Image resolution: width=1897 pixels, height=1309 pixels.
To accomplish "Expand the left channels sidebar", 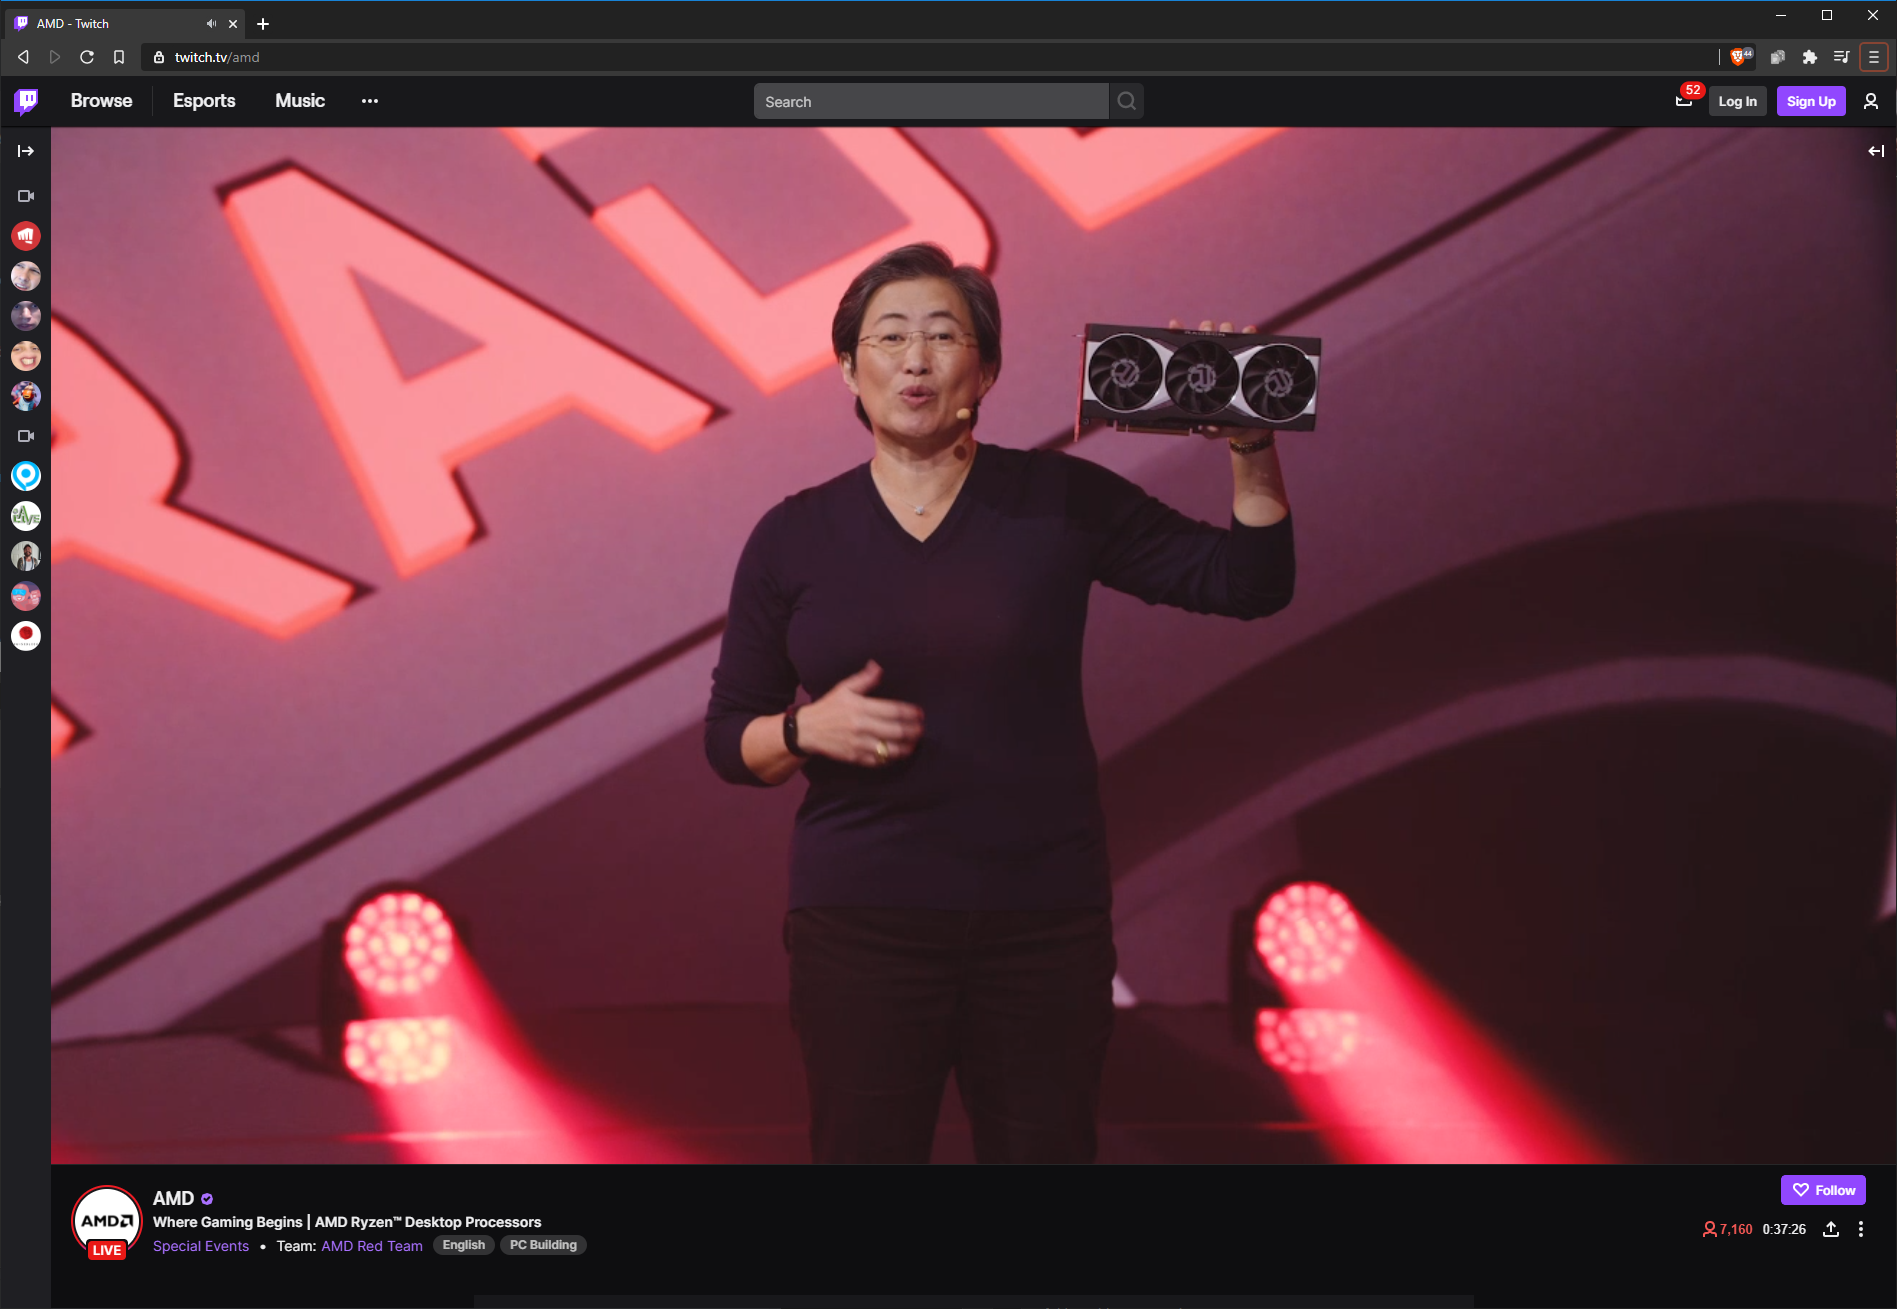I will point(26,151).
